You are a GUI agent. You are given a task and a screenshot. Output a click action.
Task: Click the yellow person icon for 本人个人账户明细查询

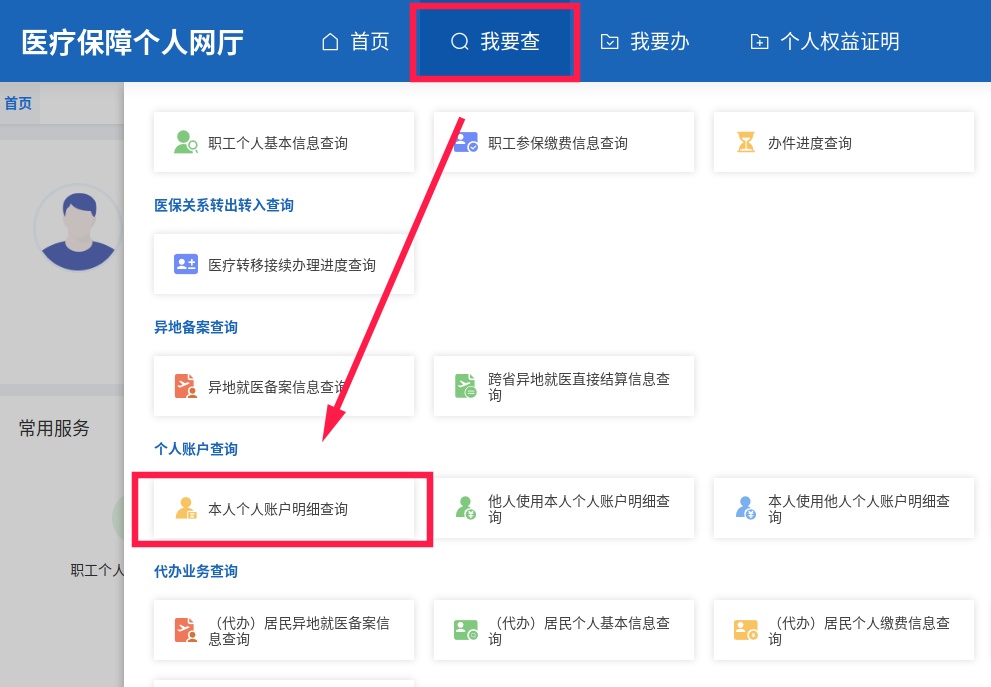coord(186,508)
